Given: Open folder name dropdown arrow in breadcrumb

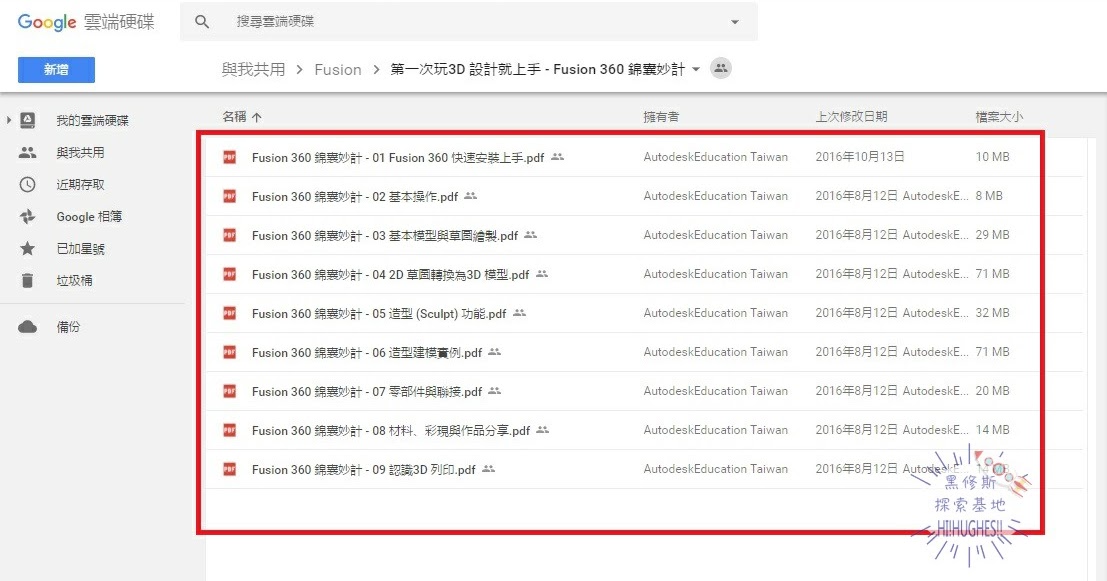Looking at the screenshot, I should click(696, 69).
